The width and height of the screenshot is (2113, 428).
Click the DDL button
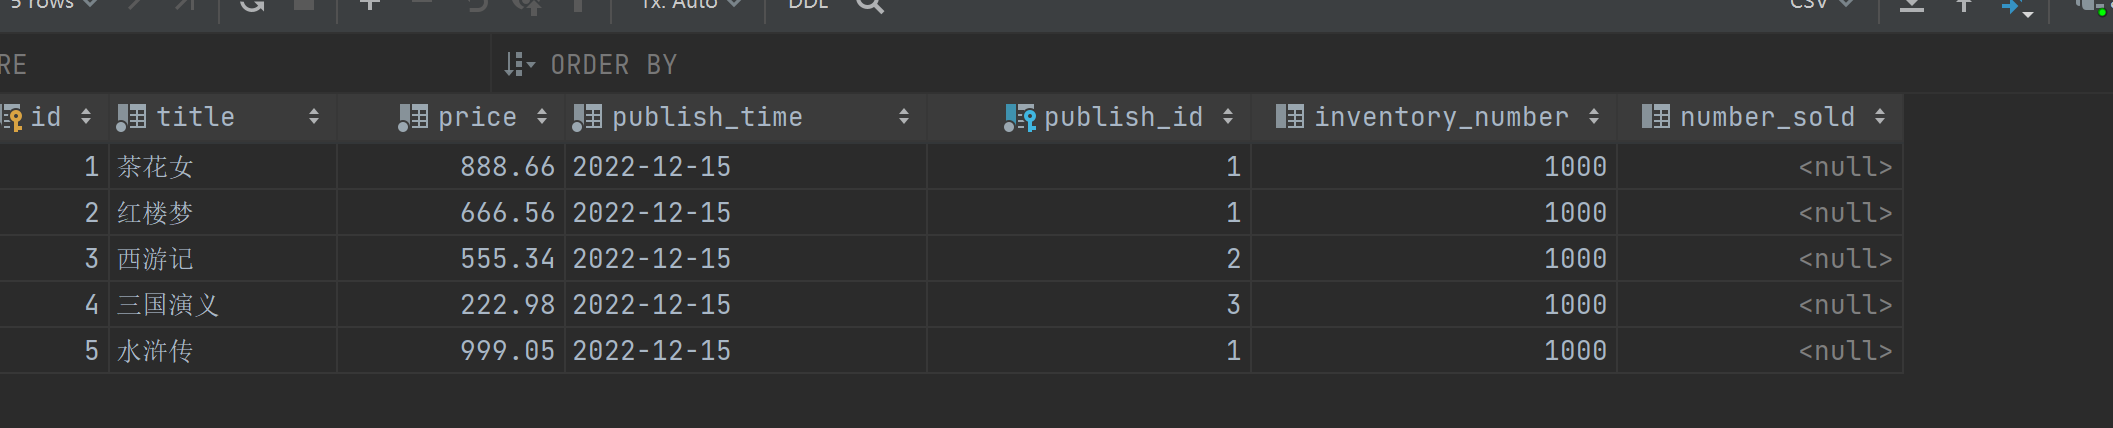tap(808, 4)
